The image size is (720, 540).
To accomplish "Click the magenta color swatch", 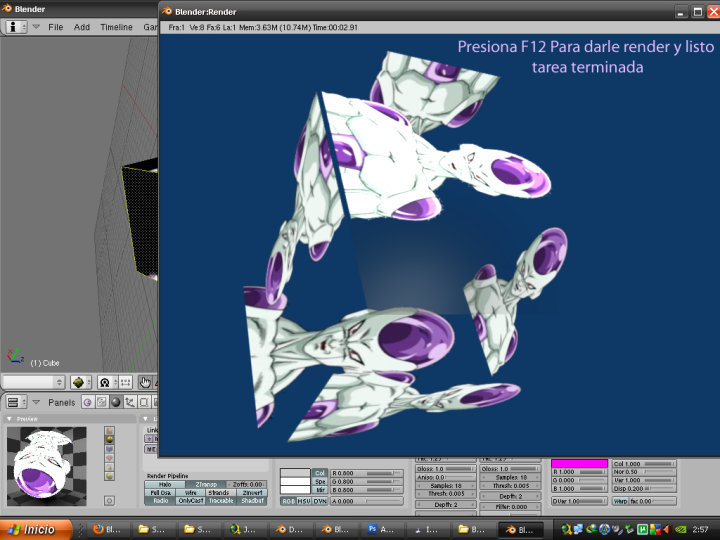I will point(579,464).
